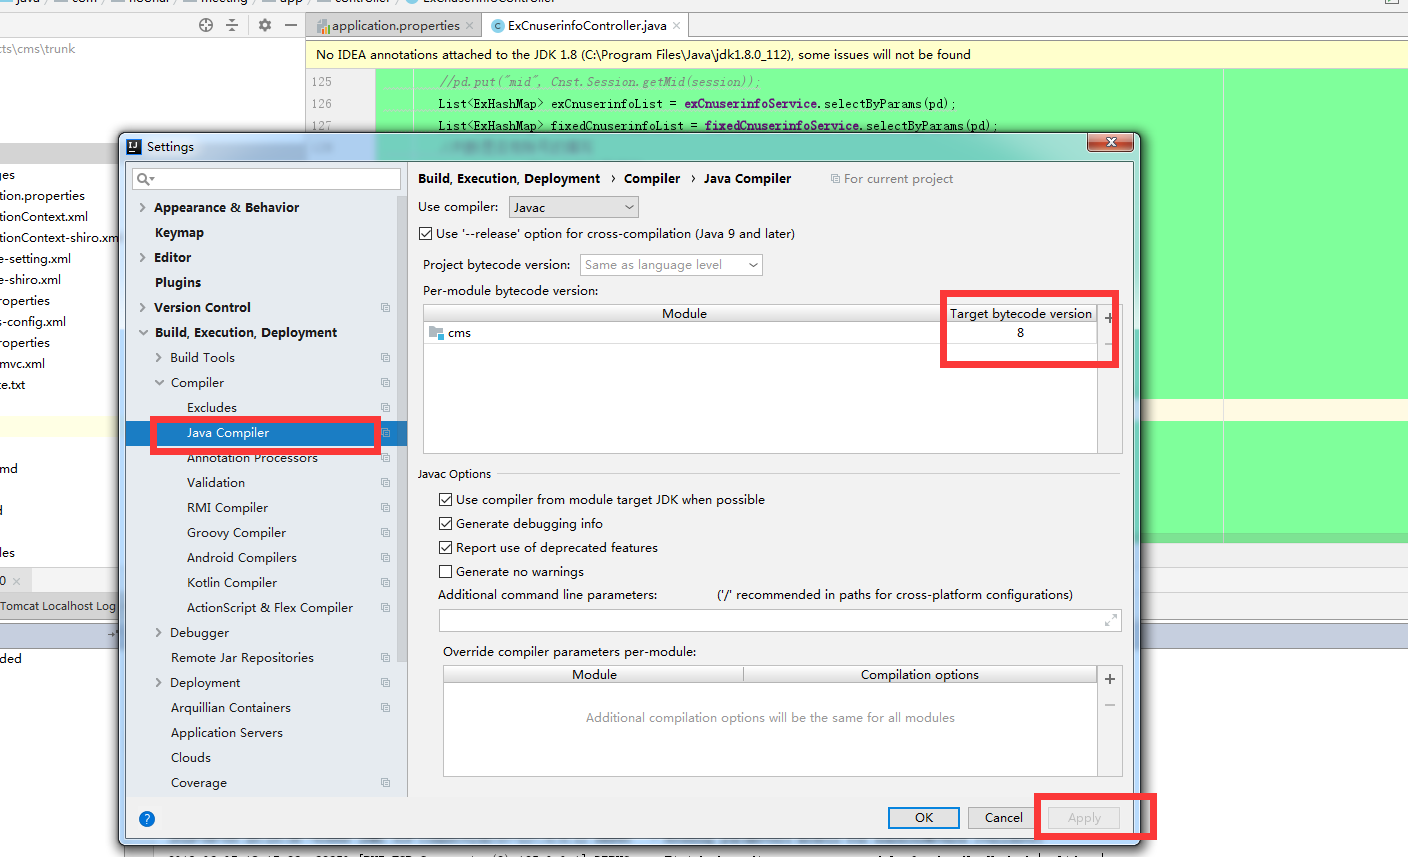
Task: Click the settings search input field
Action: click(x=267, y=179)
